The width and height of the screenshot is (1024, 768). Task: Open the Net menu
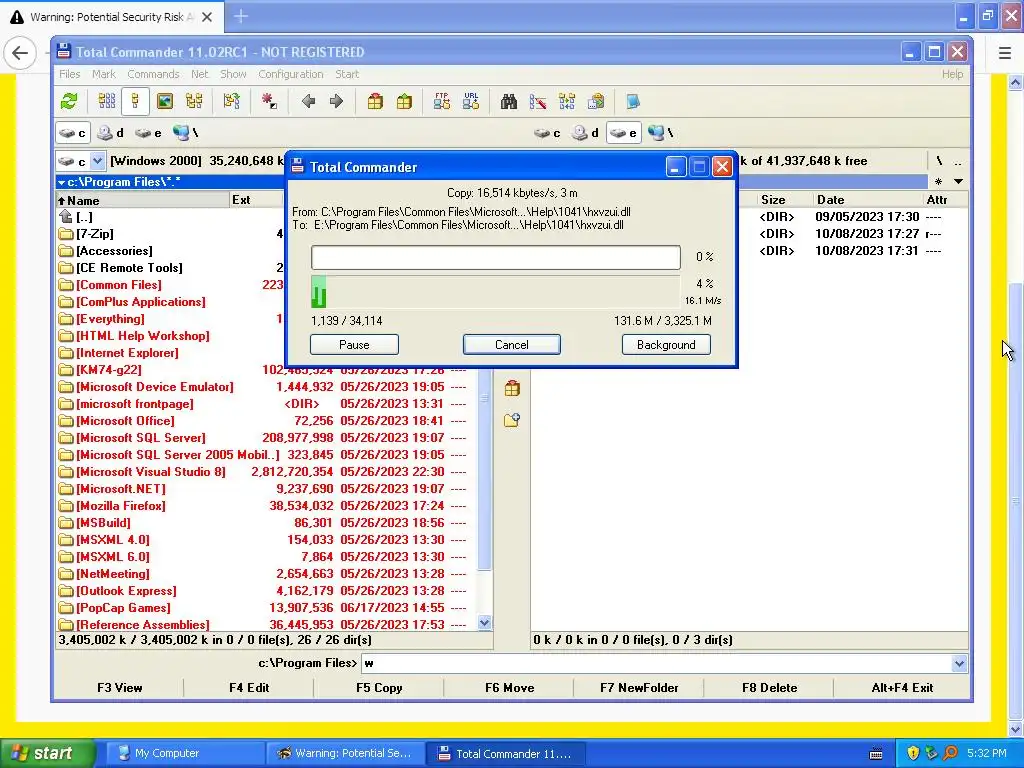tap(199, 74)
